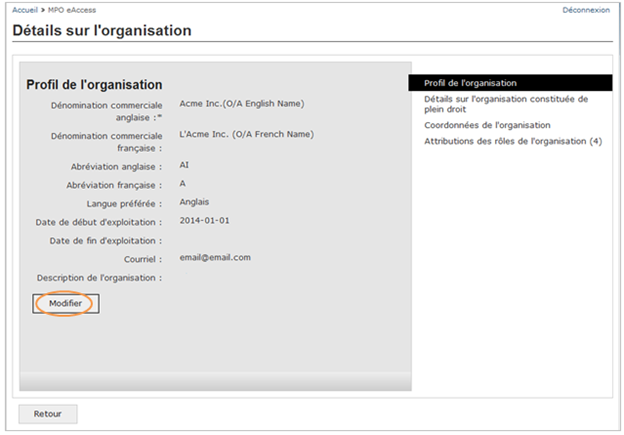The height and width of the screenshot is (435, 624).
Task: Click the Modifier button
Action: (x=66, y=304)
